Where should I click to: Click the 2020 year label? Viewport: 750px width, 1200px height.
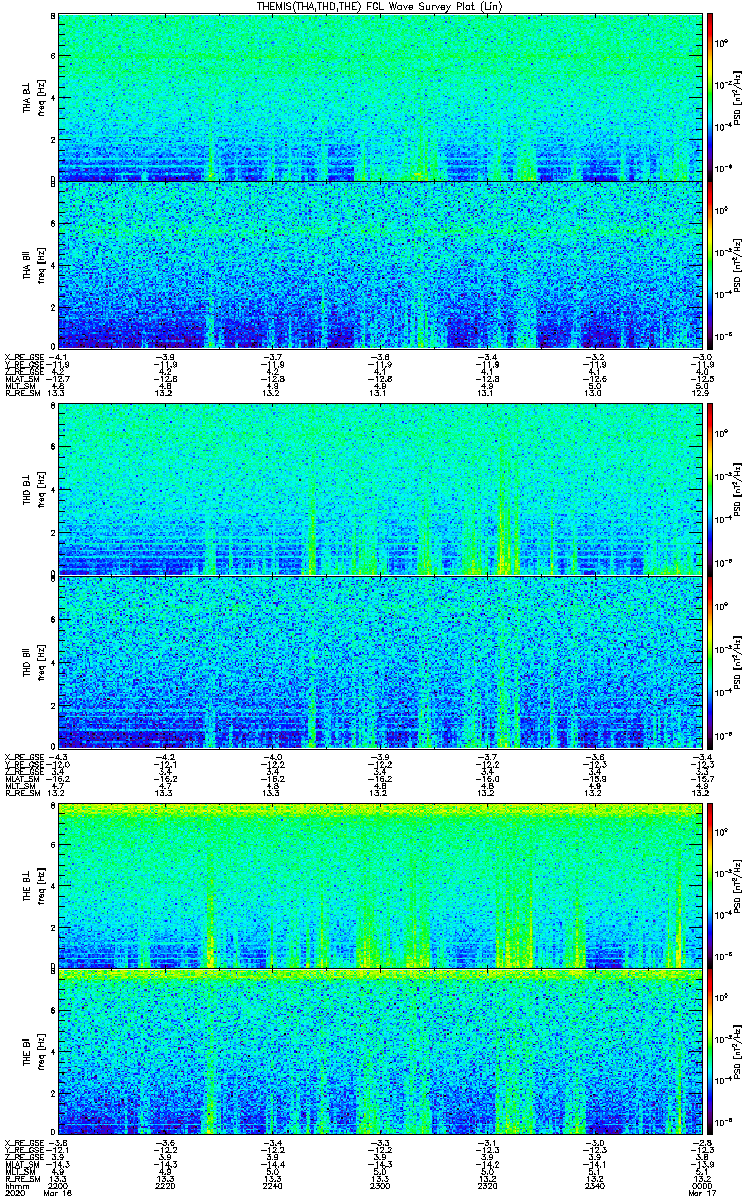pos(15,1194)
